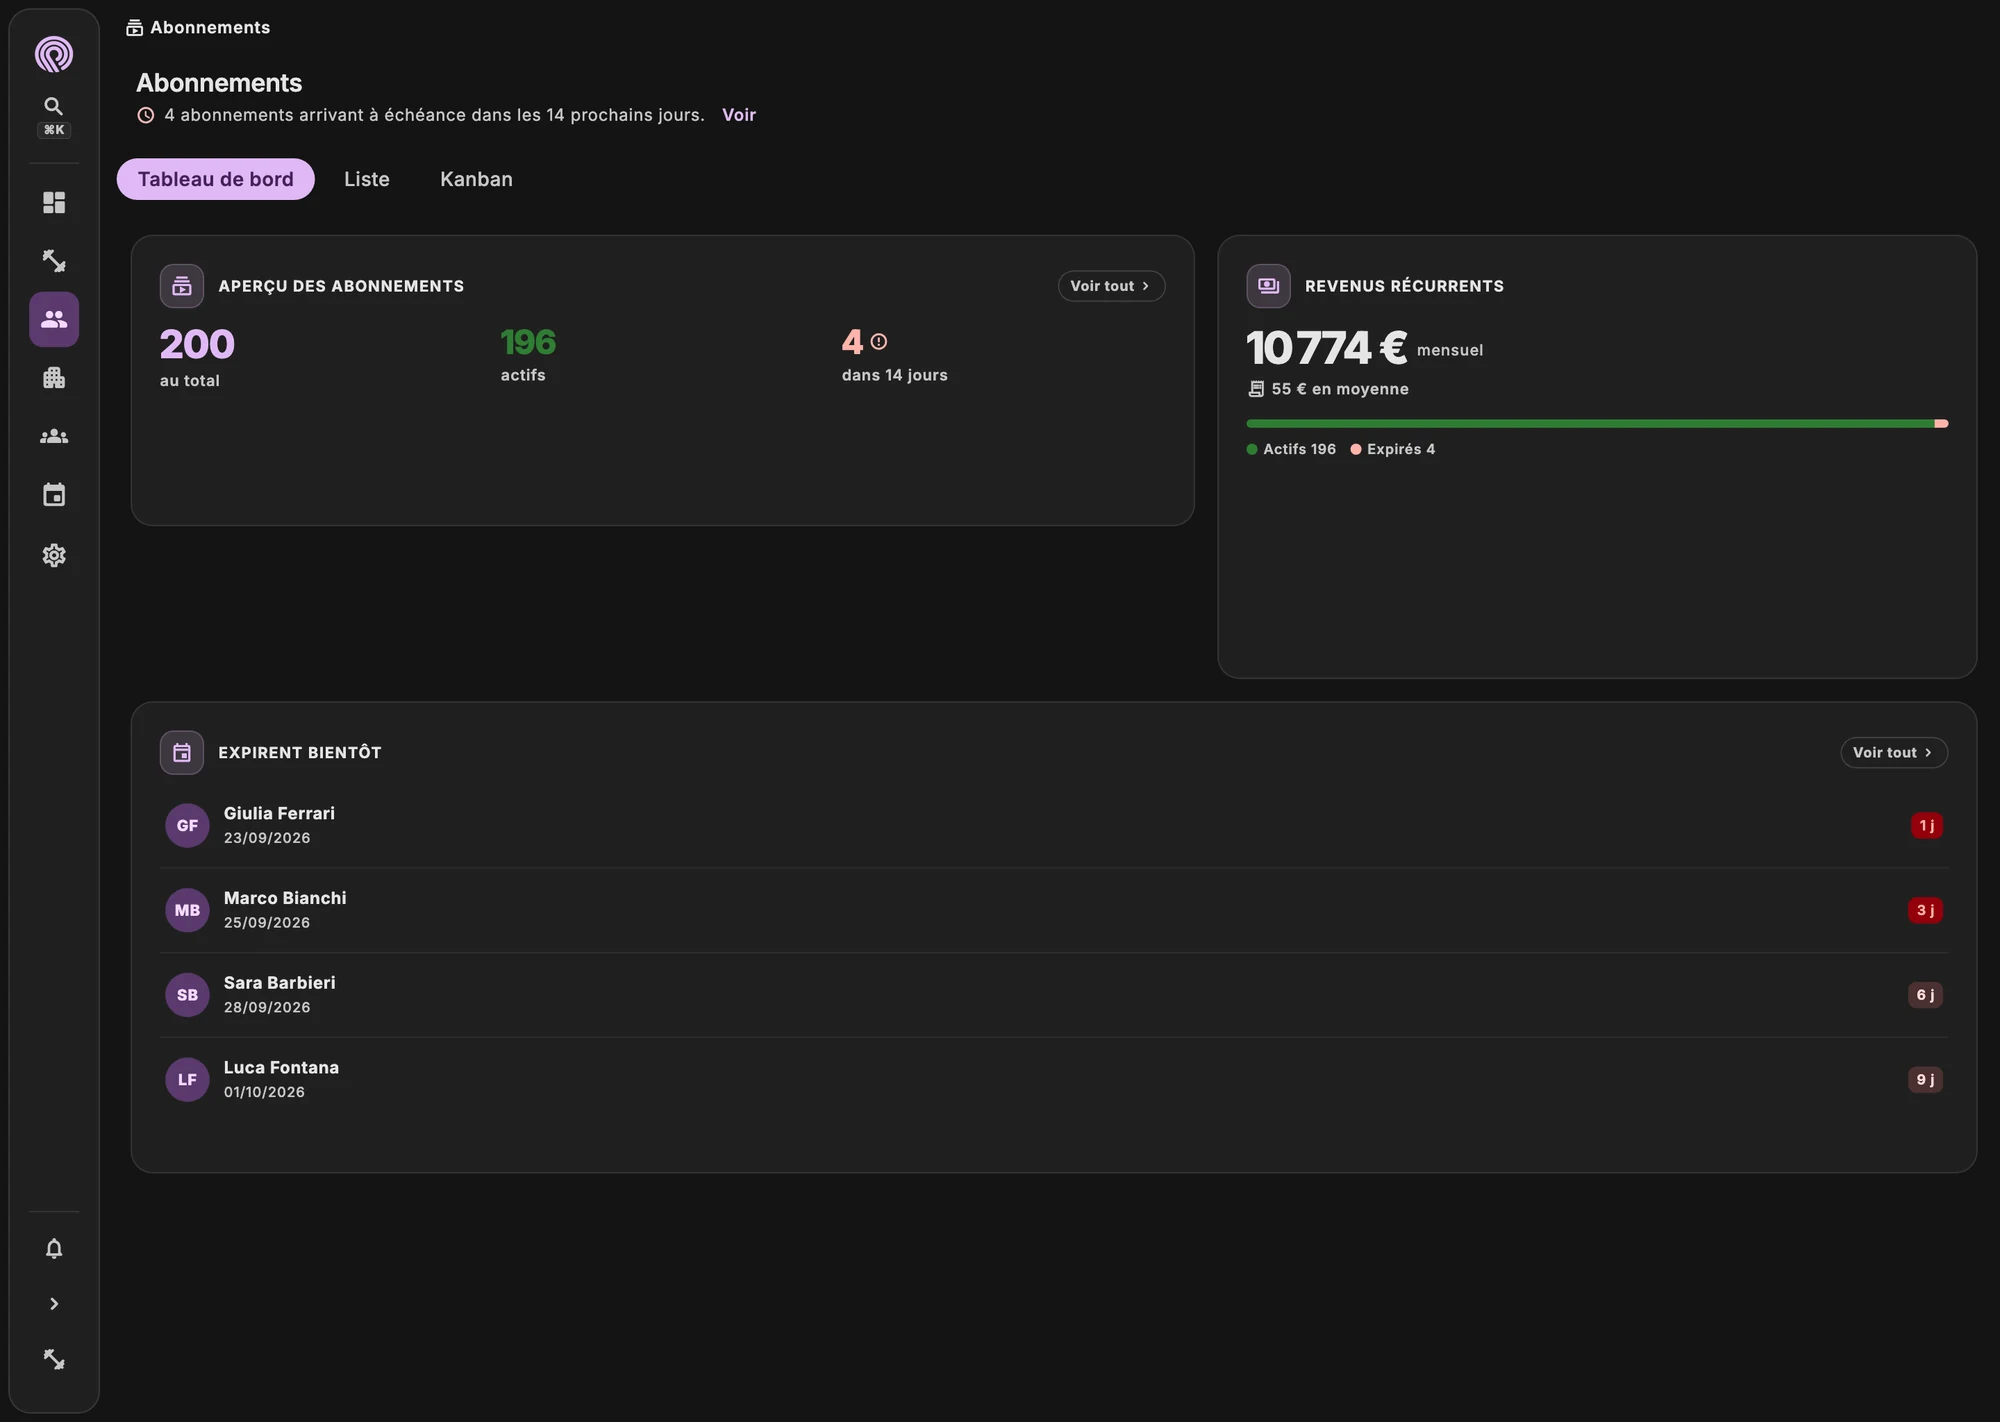The height and width of the screenshot is (1422, 2000).
Task: Click the warning icon next to 4
Action: [879, 342]
